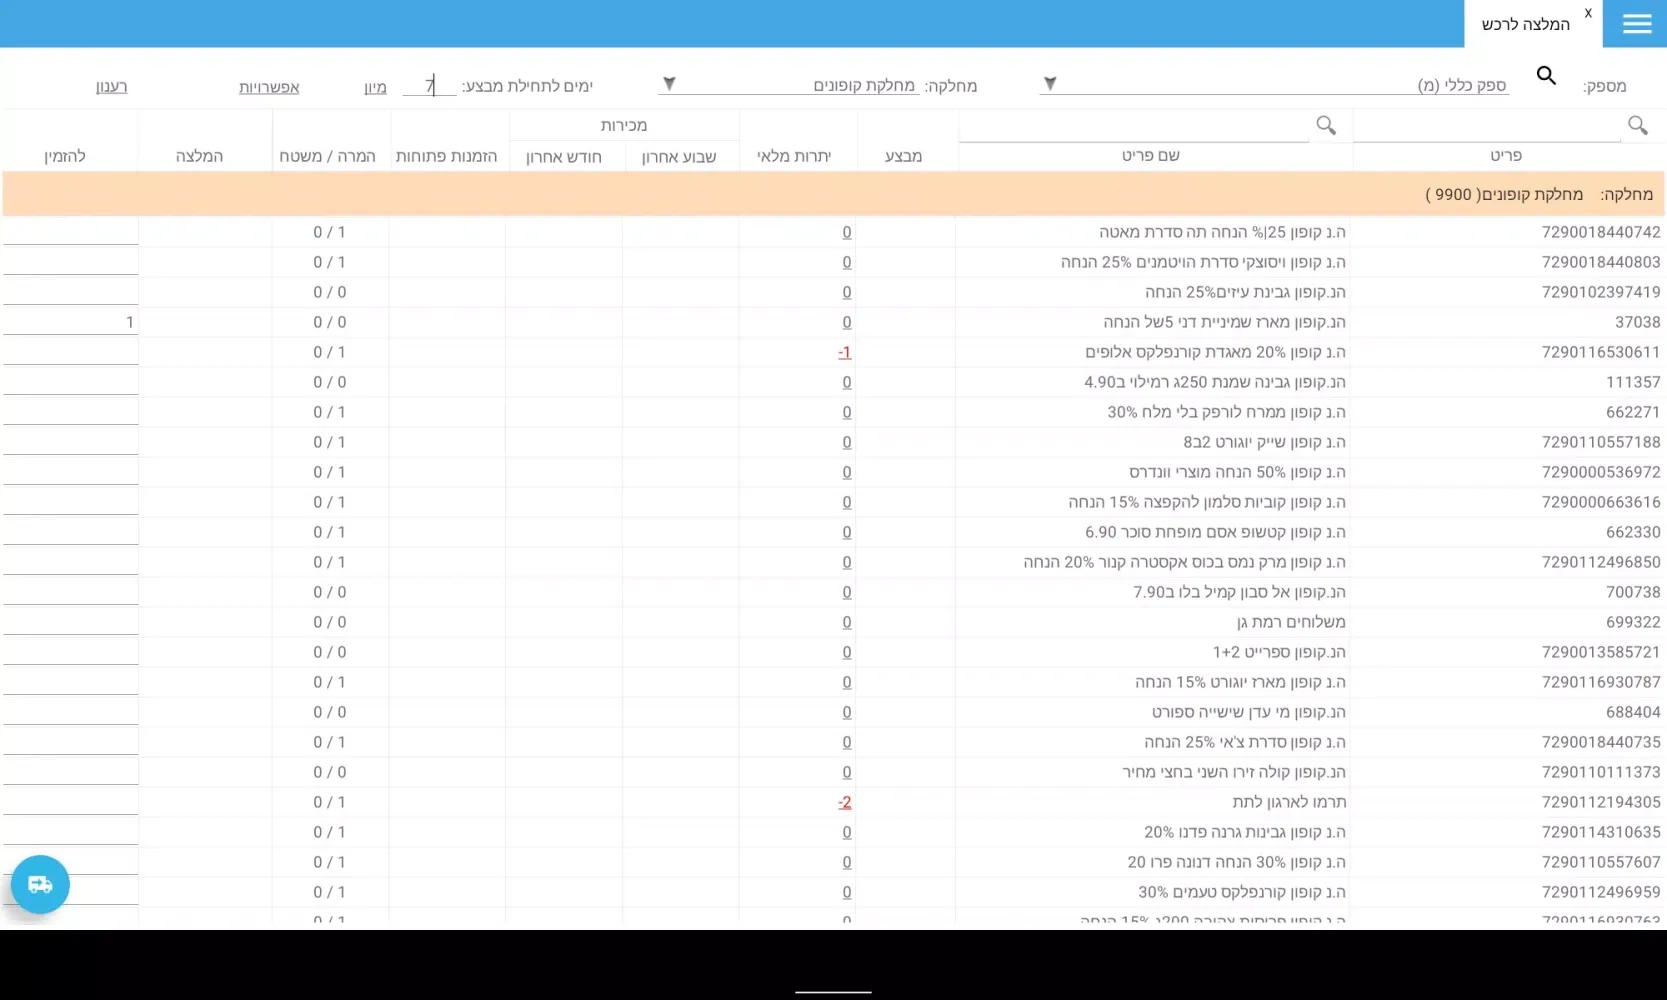Click the order quantity field for item 37038
The width and height of the screenshot is (1667, 1000).
click(70, 322)
